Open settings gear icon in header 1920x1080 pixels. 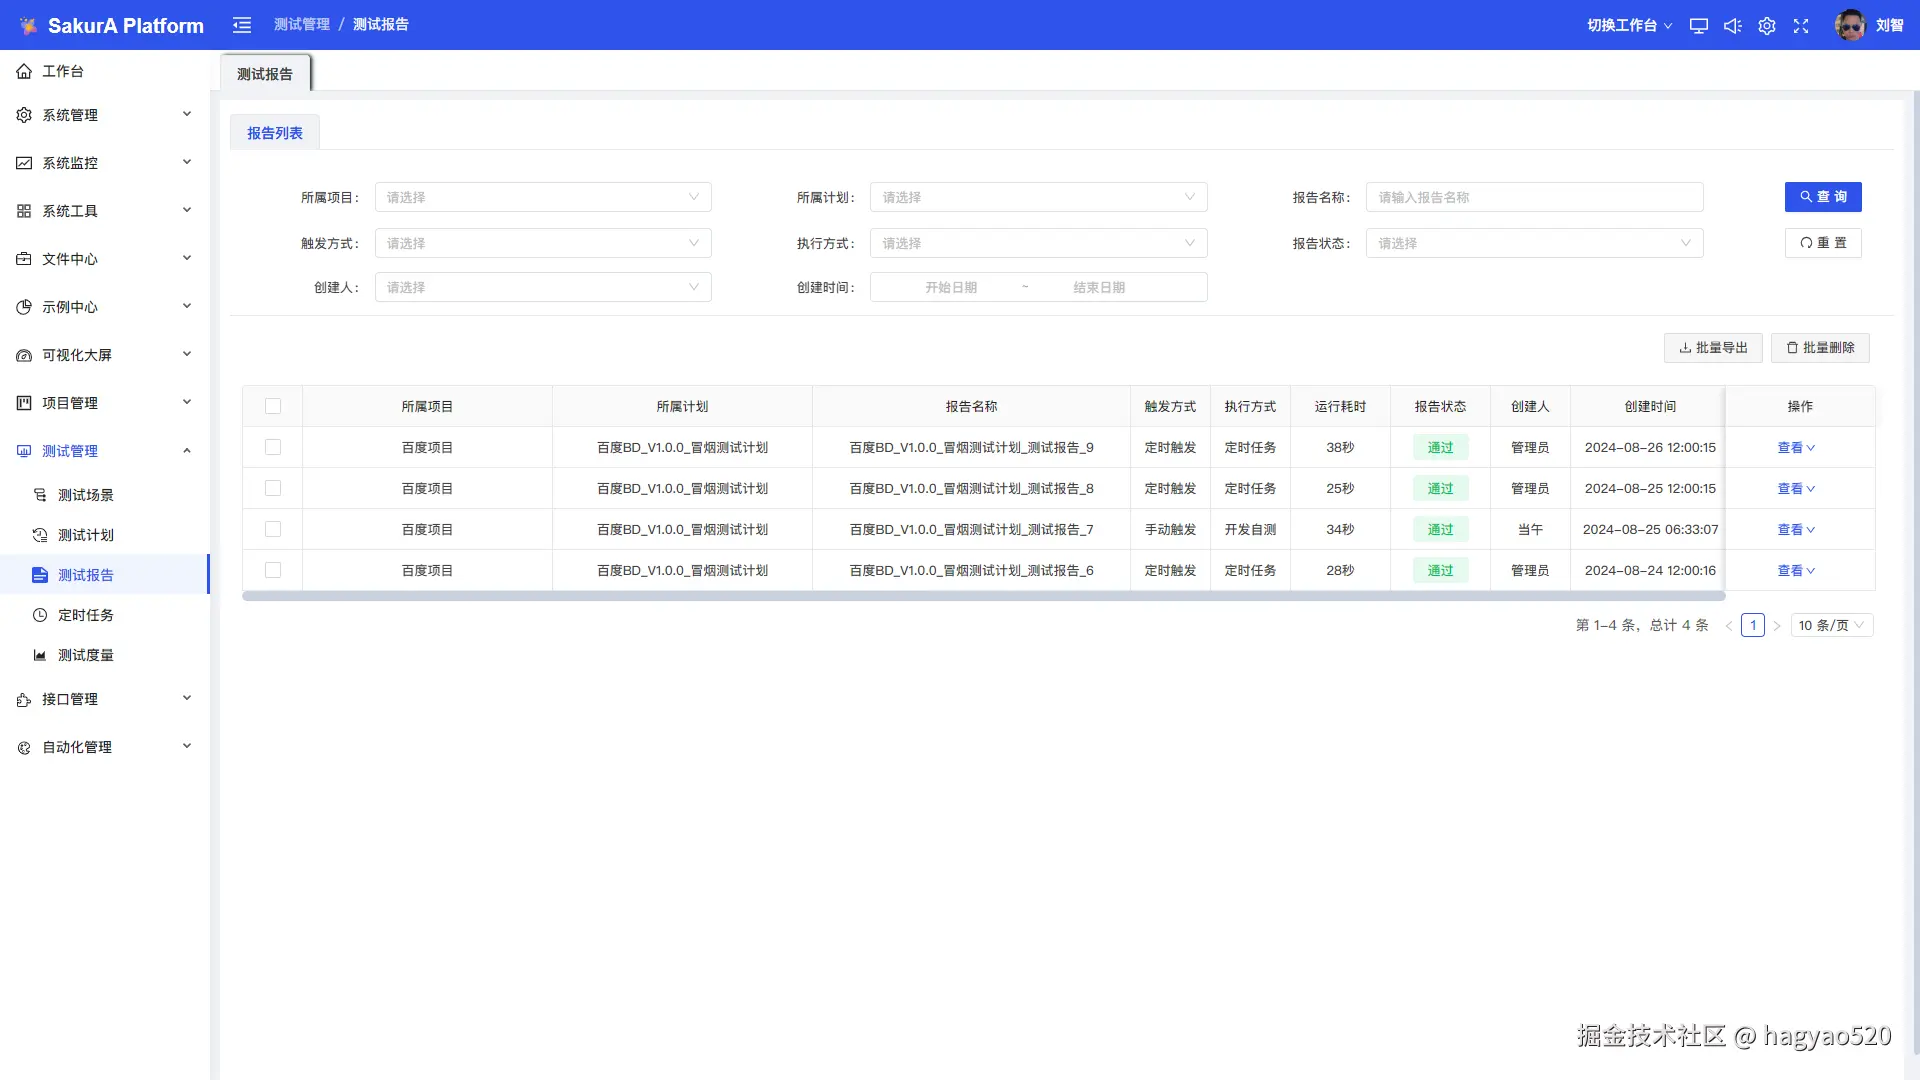point(1767,26)
